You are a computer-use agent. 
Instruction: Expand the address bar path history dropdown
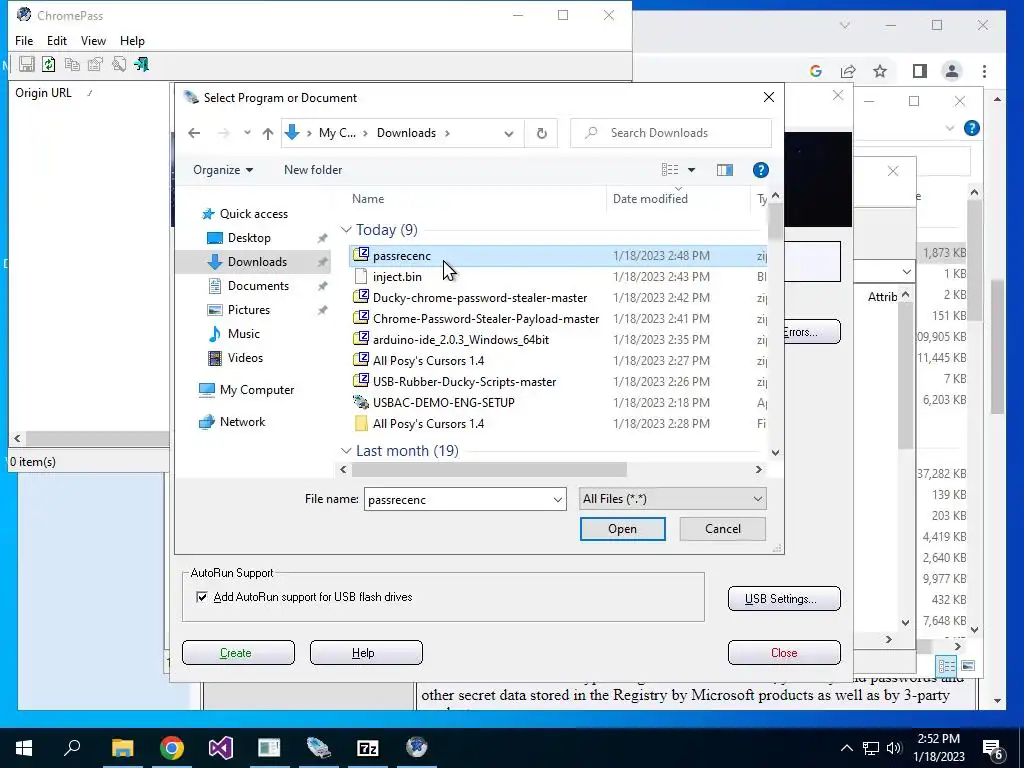click(509, 133)
